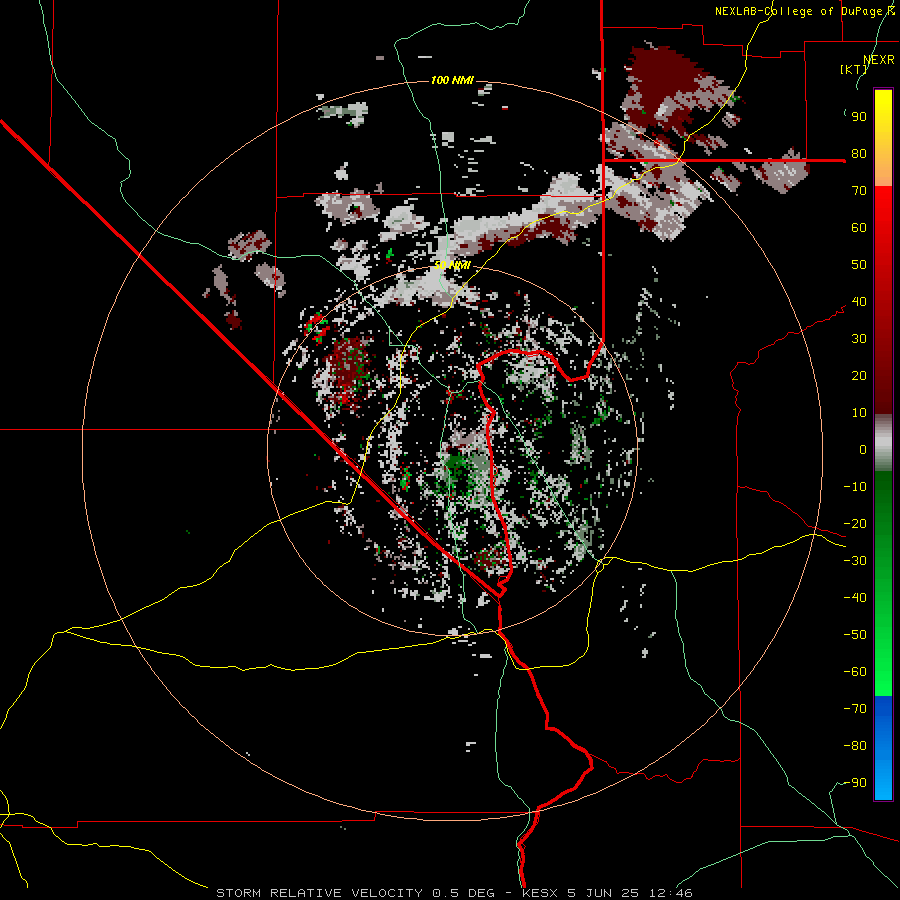Click the NEXR label above the color scale

pyautogui.click(x=879, y=60)
